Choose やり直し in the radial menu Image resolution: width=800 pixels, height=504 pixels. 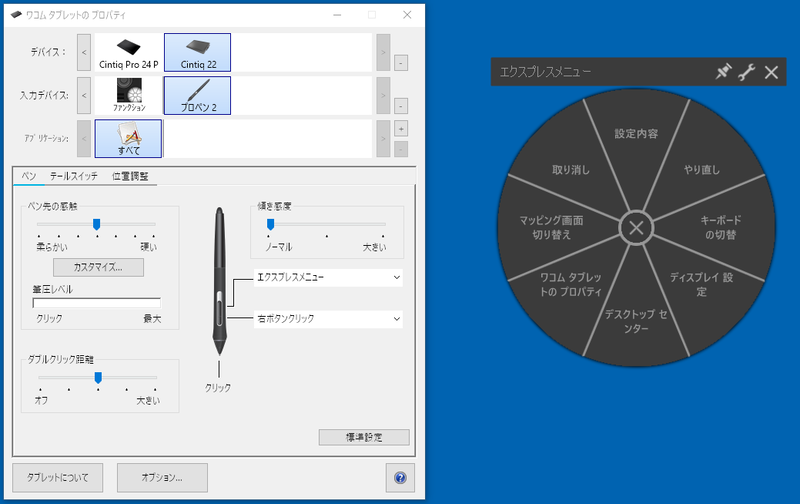(x=702, y=169)
